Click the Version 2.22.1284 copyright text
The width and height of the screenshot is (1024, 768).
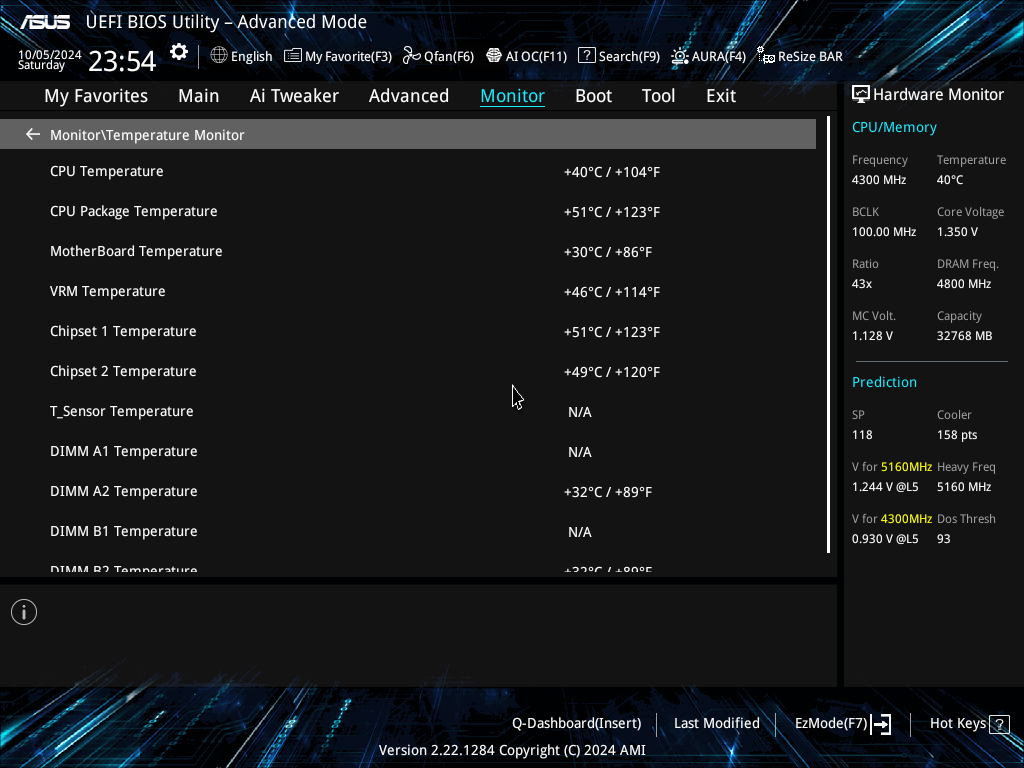[x=512, y=750]
